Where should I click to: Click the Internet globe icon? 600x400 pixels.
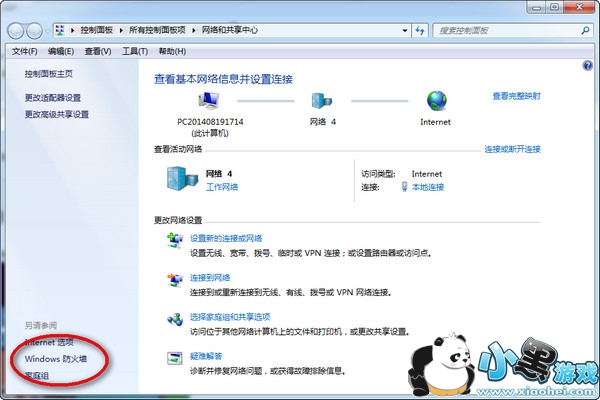437,100
